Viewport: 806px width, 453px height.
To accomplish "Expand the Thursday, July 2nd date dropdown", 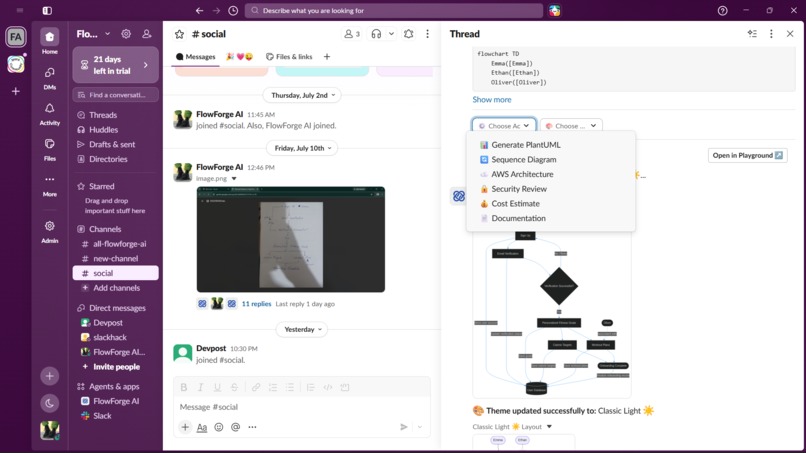I will pyautogui.click(x=303, y=95).
